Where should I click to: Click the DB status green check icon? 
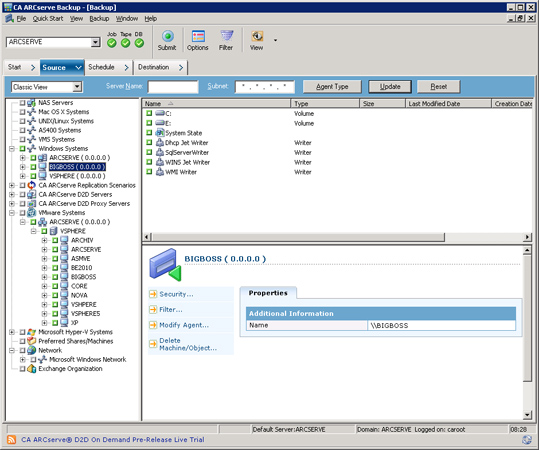(x=139, y=43)
